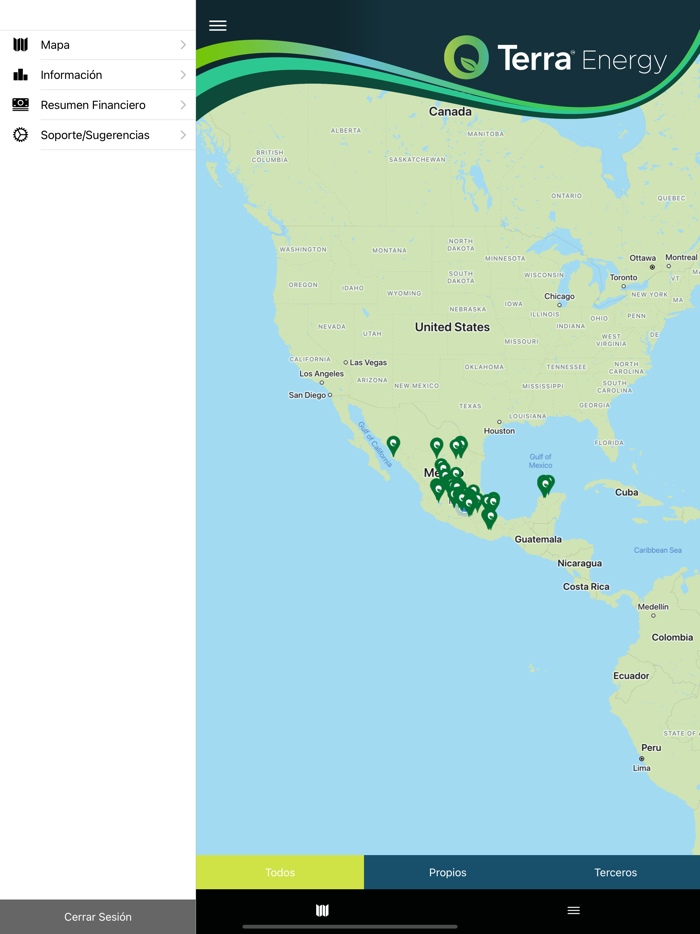Click the Medellín city label
This screenshot has width=700, height=934.
653,607
